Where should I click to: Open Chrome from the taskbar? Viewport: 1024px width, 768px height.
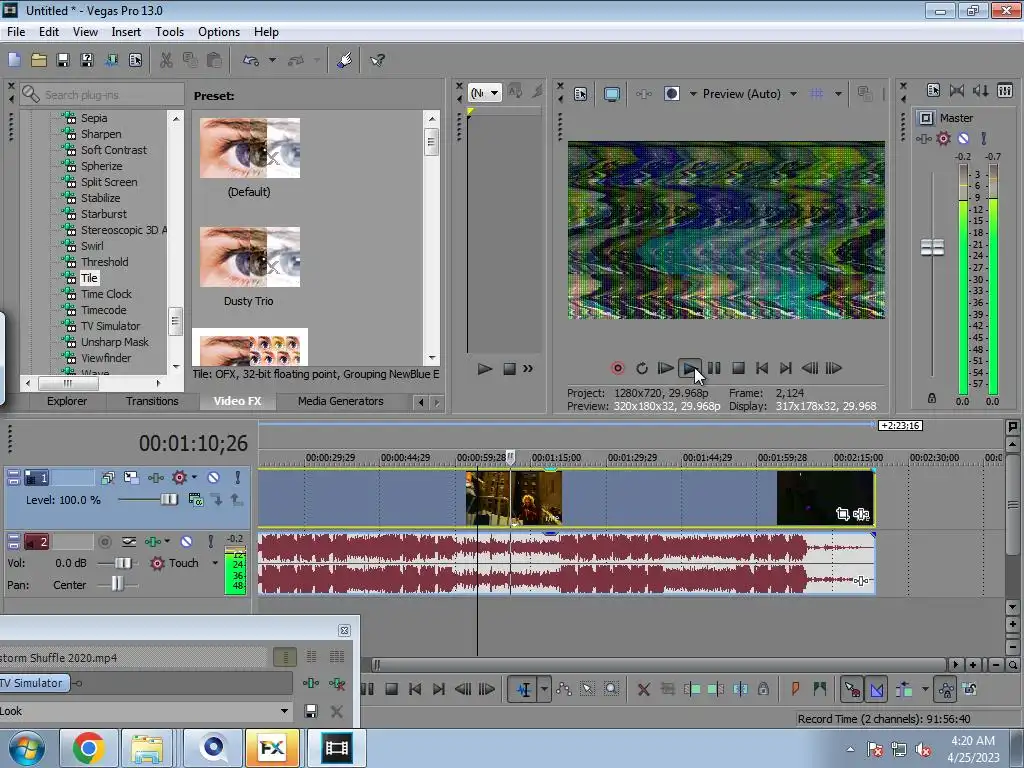[x=89, y=748]
